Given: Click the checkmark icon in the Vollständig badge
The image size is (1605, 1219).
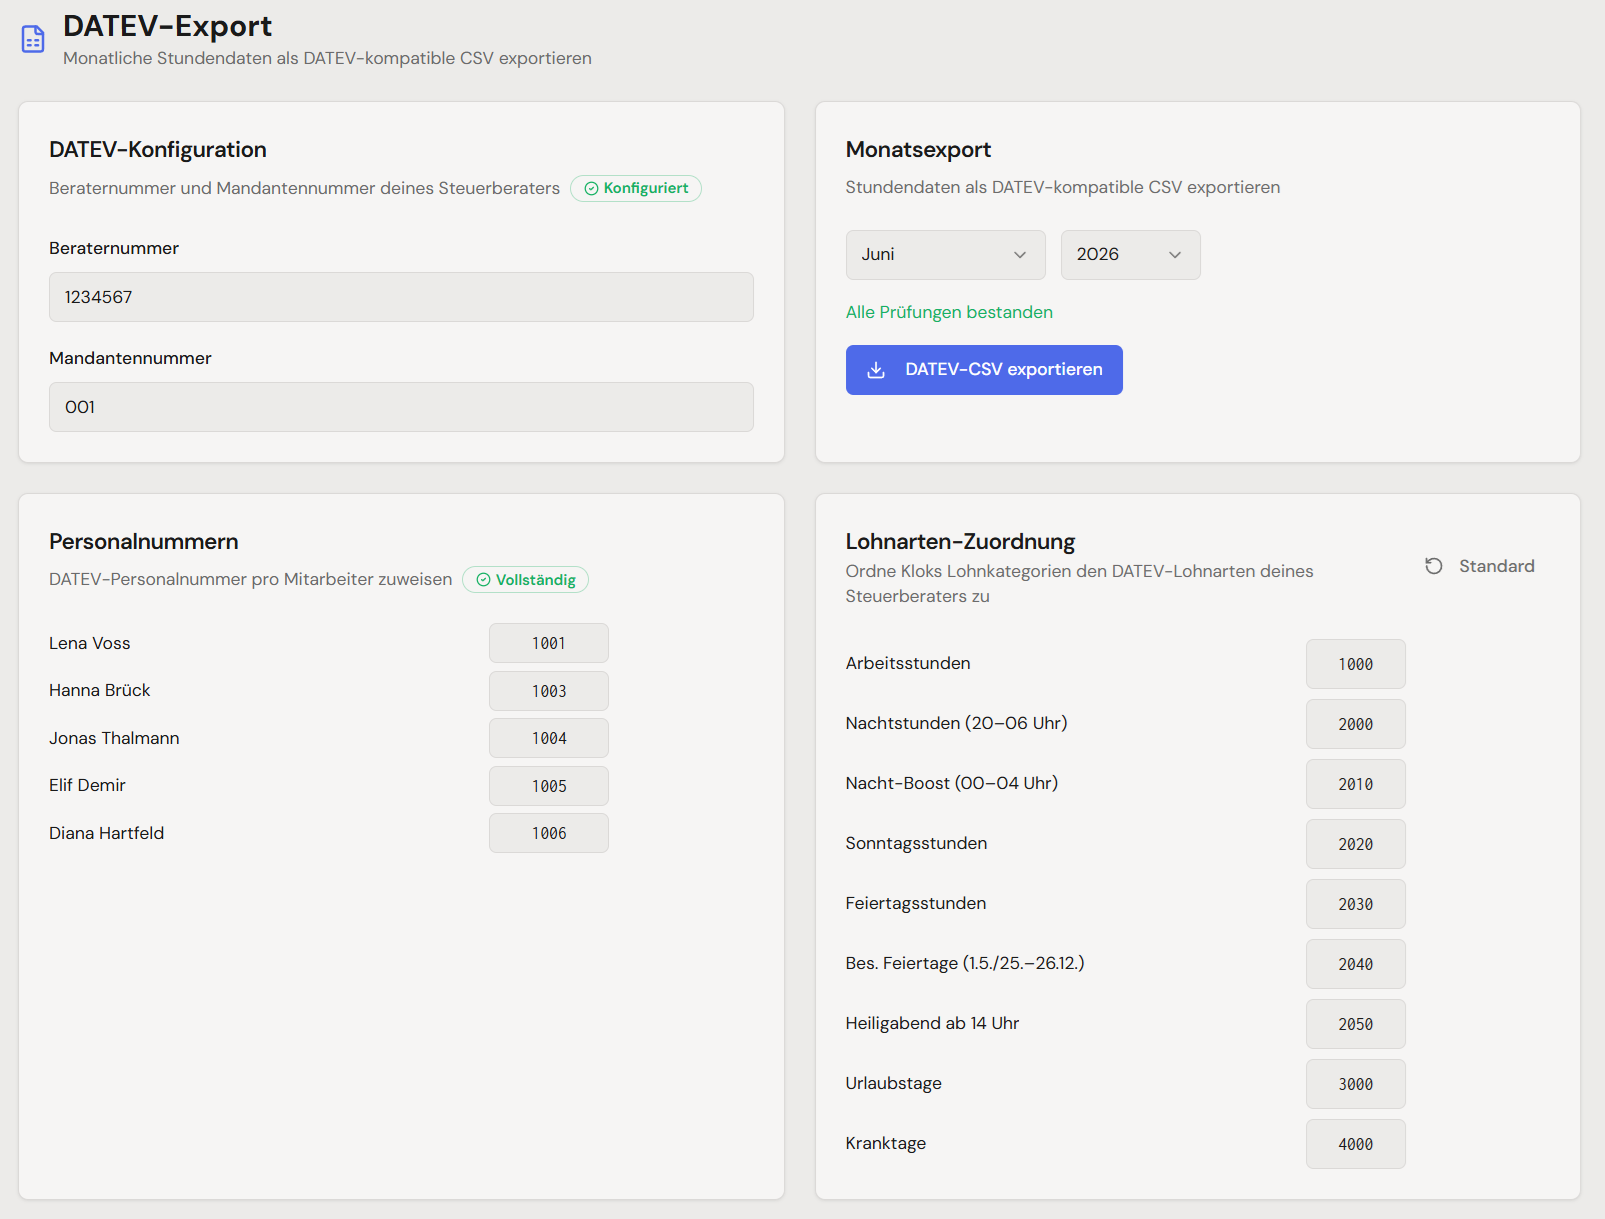Looking at the screenshot, I should click(483, 579).
